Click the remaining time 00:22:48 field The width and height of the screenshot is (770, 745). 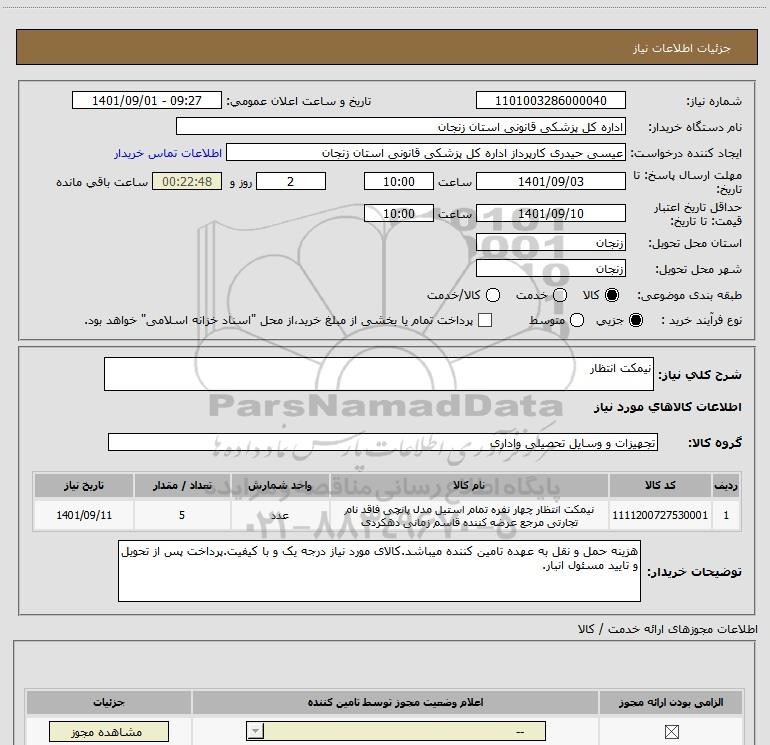coord(187,181)
